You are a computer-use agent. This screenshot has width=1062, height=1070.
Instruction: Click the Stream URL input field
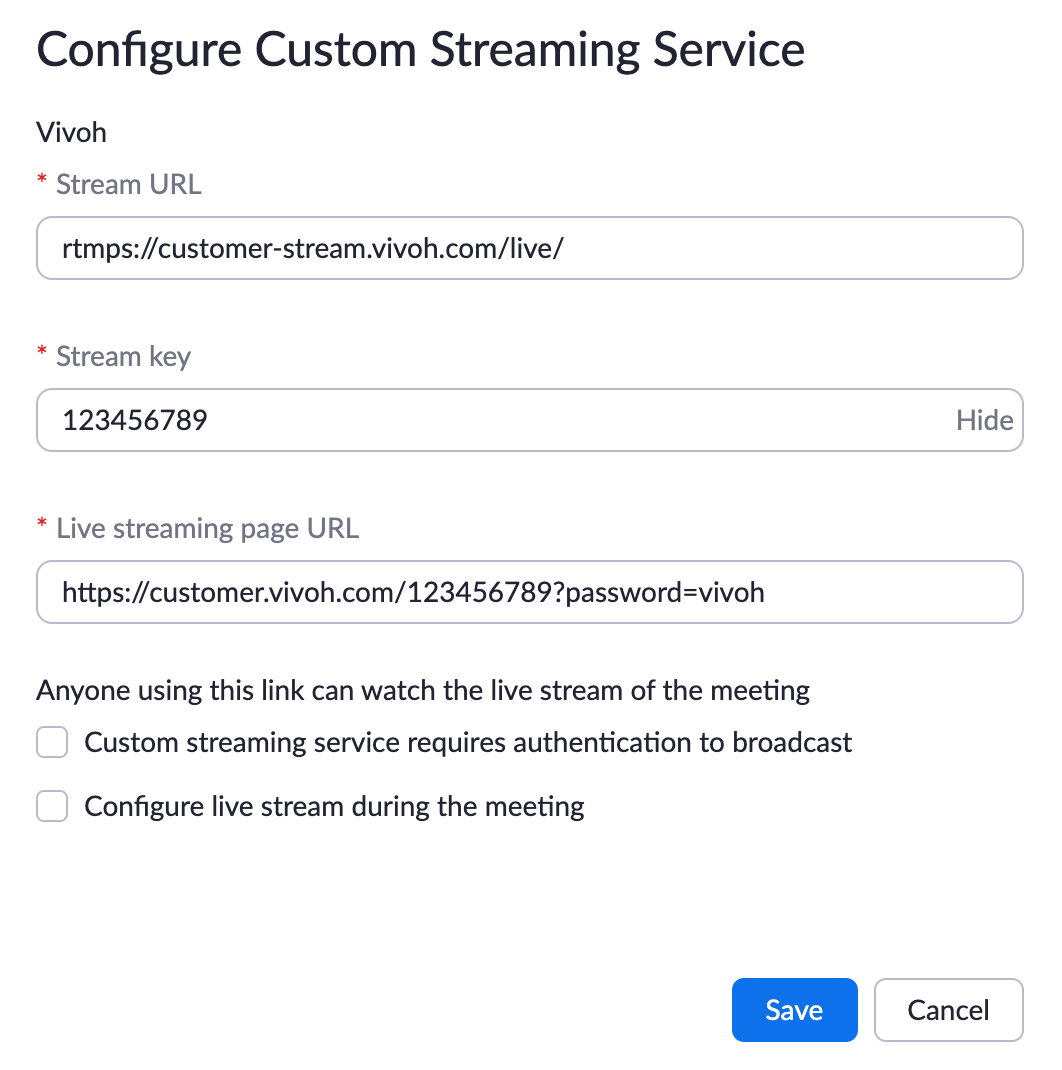tap(528, 248)
